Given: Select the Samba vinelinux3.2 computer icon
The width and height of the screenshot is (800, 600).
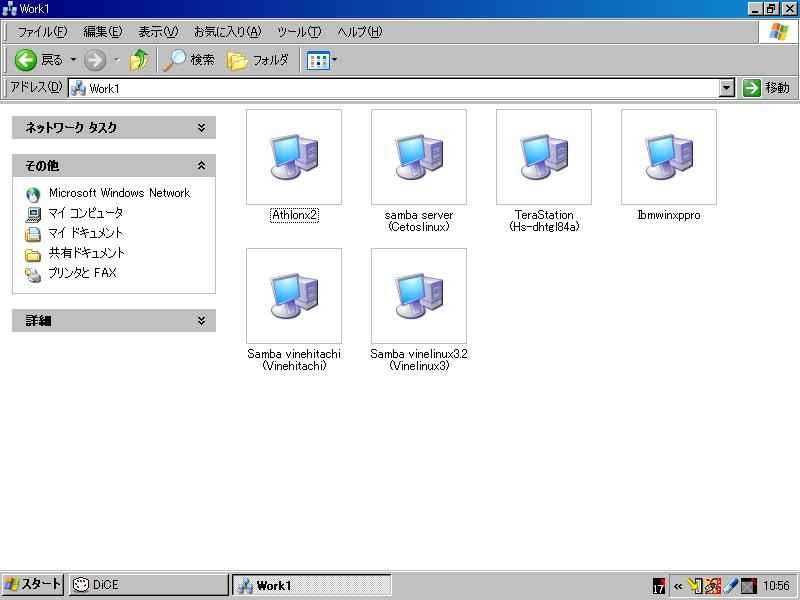Looking at the screenshot, I should [419, 296].
